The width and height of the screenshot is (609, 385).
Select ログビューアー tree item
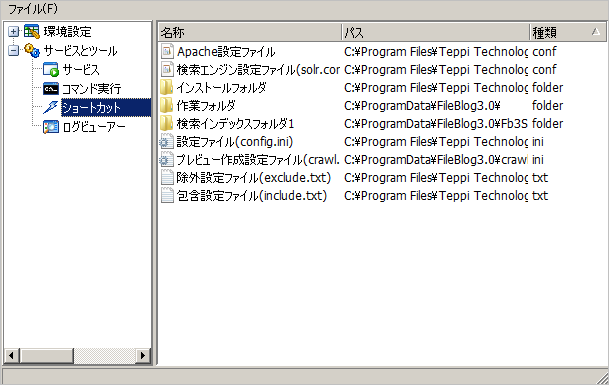pos(94,126)
